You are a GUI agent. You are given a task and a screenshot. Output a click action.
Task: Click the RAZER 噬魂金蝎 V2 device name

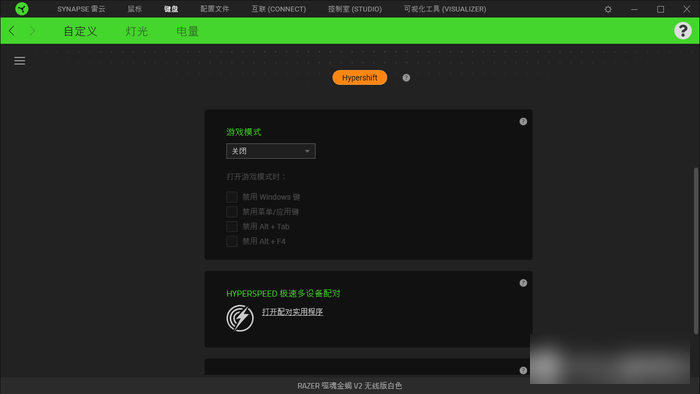point(350,386)
